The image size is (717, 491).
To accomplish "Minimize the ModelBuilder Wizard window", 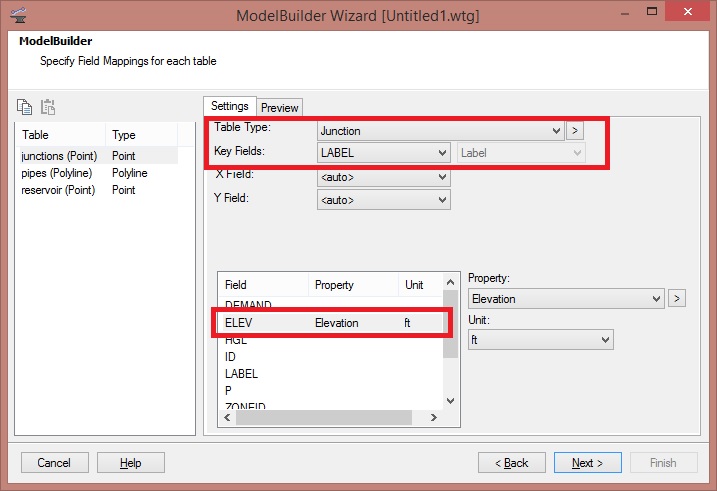I will pyautogui.click(x=625, y=12).
